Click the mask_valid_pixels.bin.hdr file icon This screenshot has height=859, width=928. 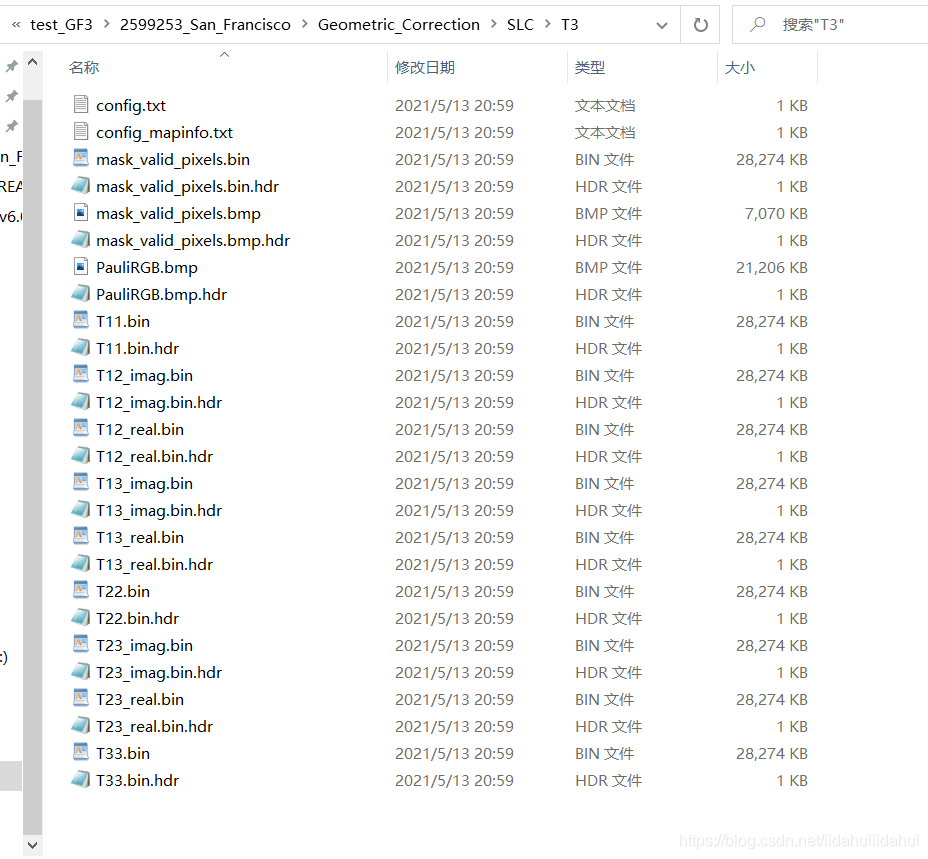pos(81,185)
